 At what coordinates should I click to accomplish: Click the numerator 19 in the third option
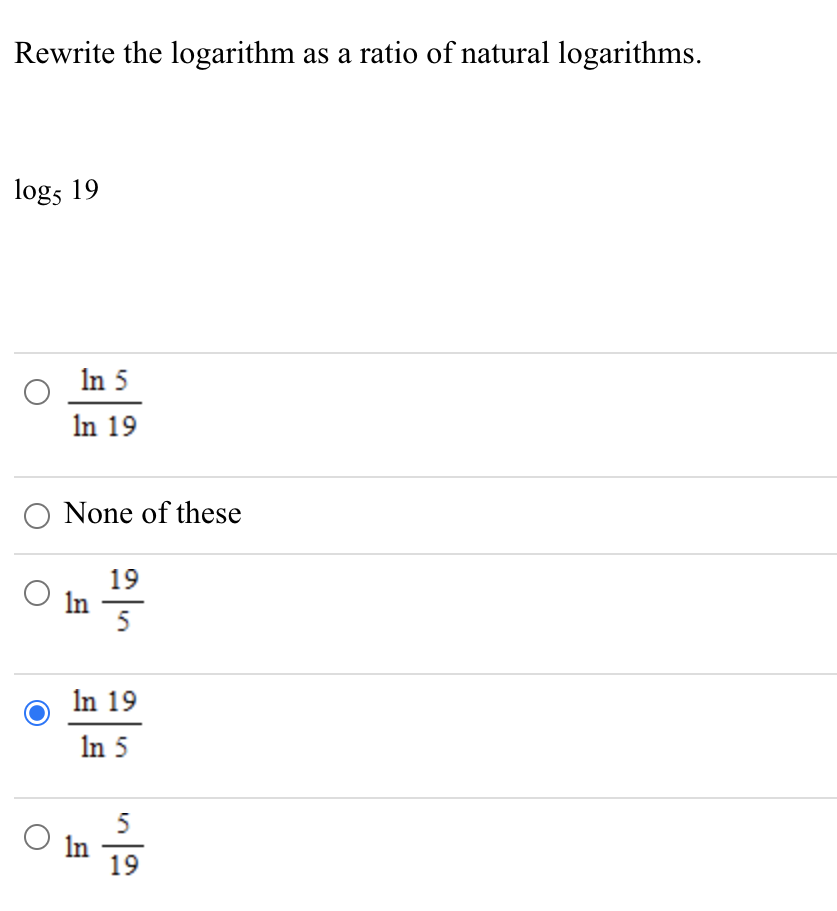click(x=122, y=580)
